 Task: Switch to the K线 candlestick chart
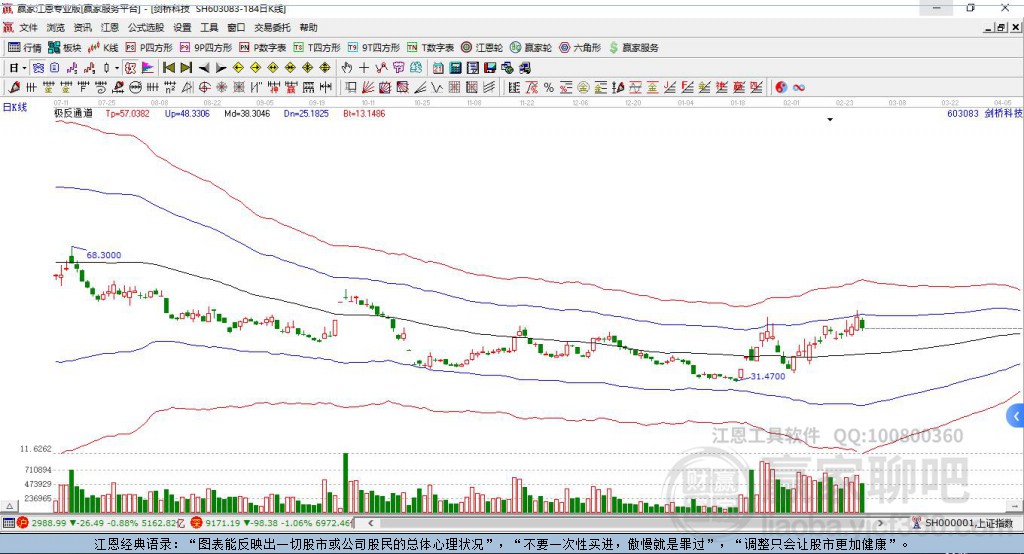(103, 48)
